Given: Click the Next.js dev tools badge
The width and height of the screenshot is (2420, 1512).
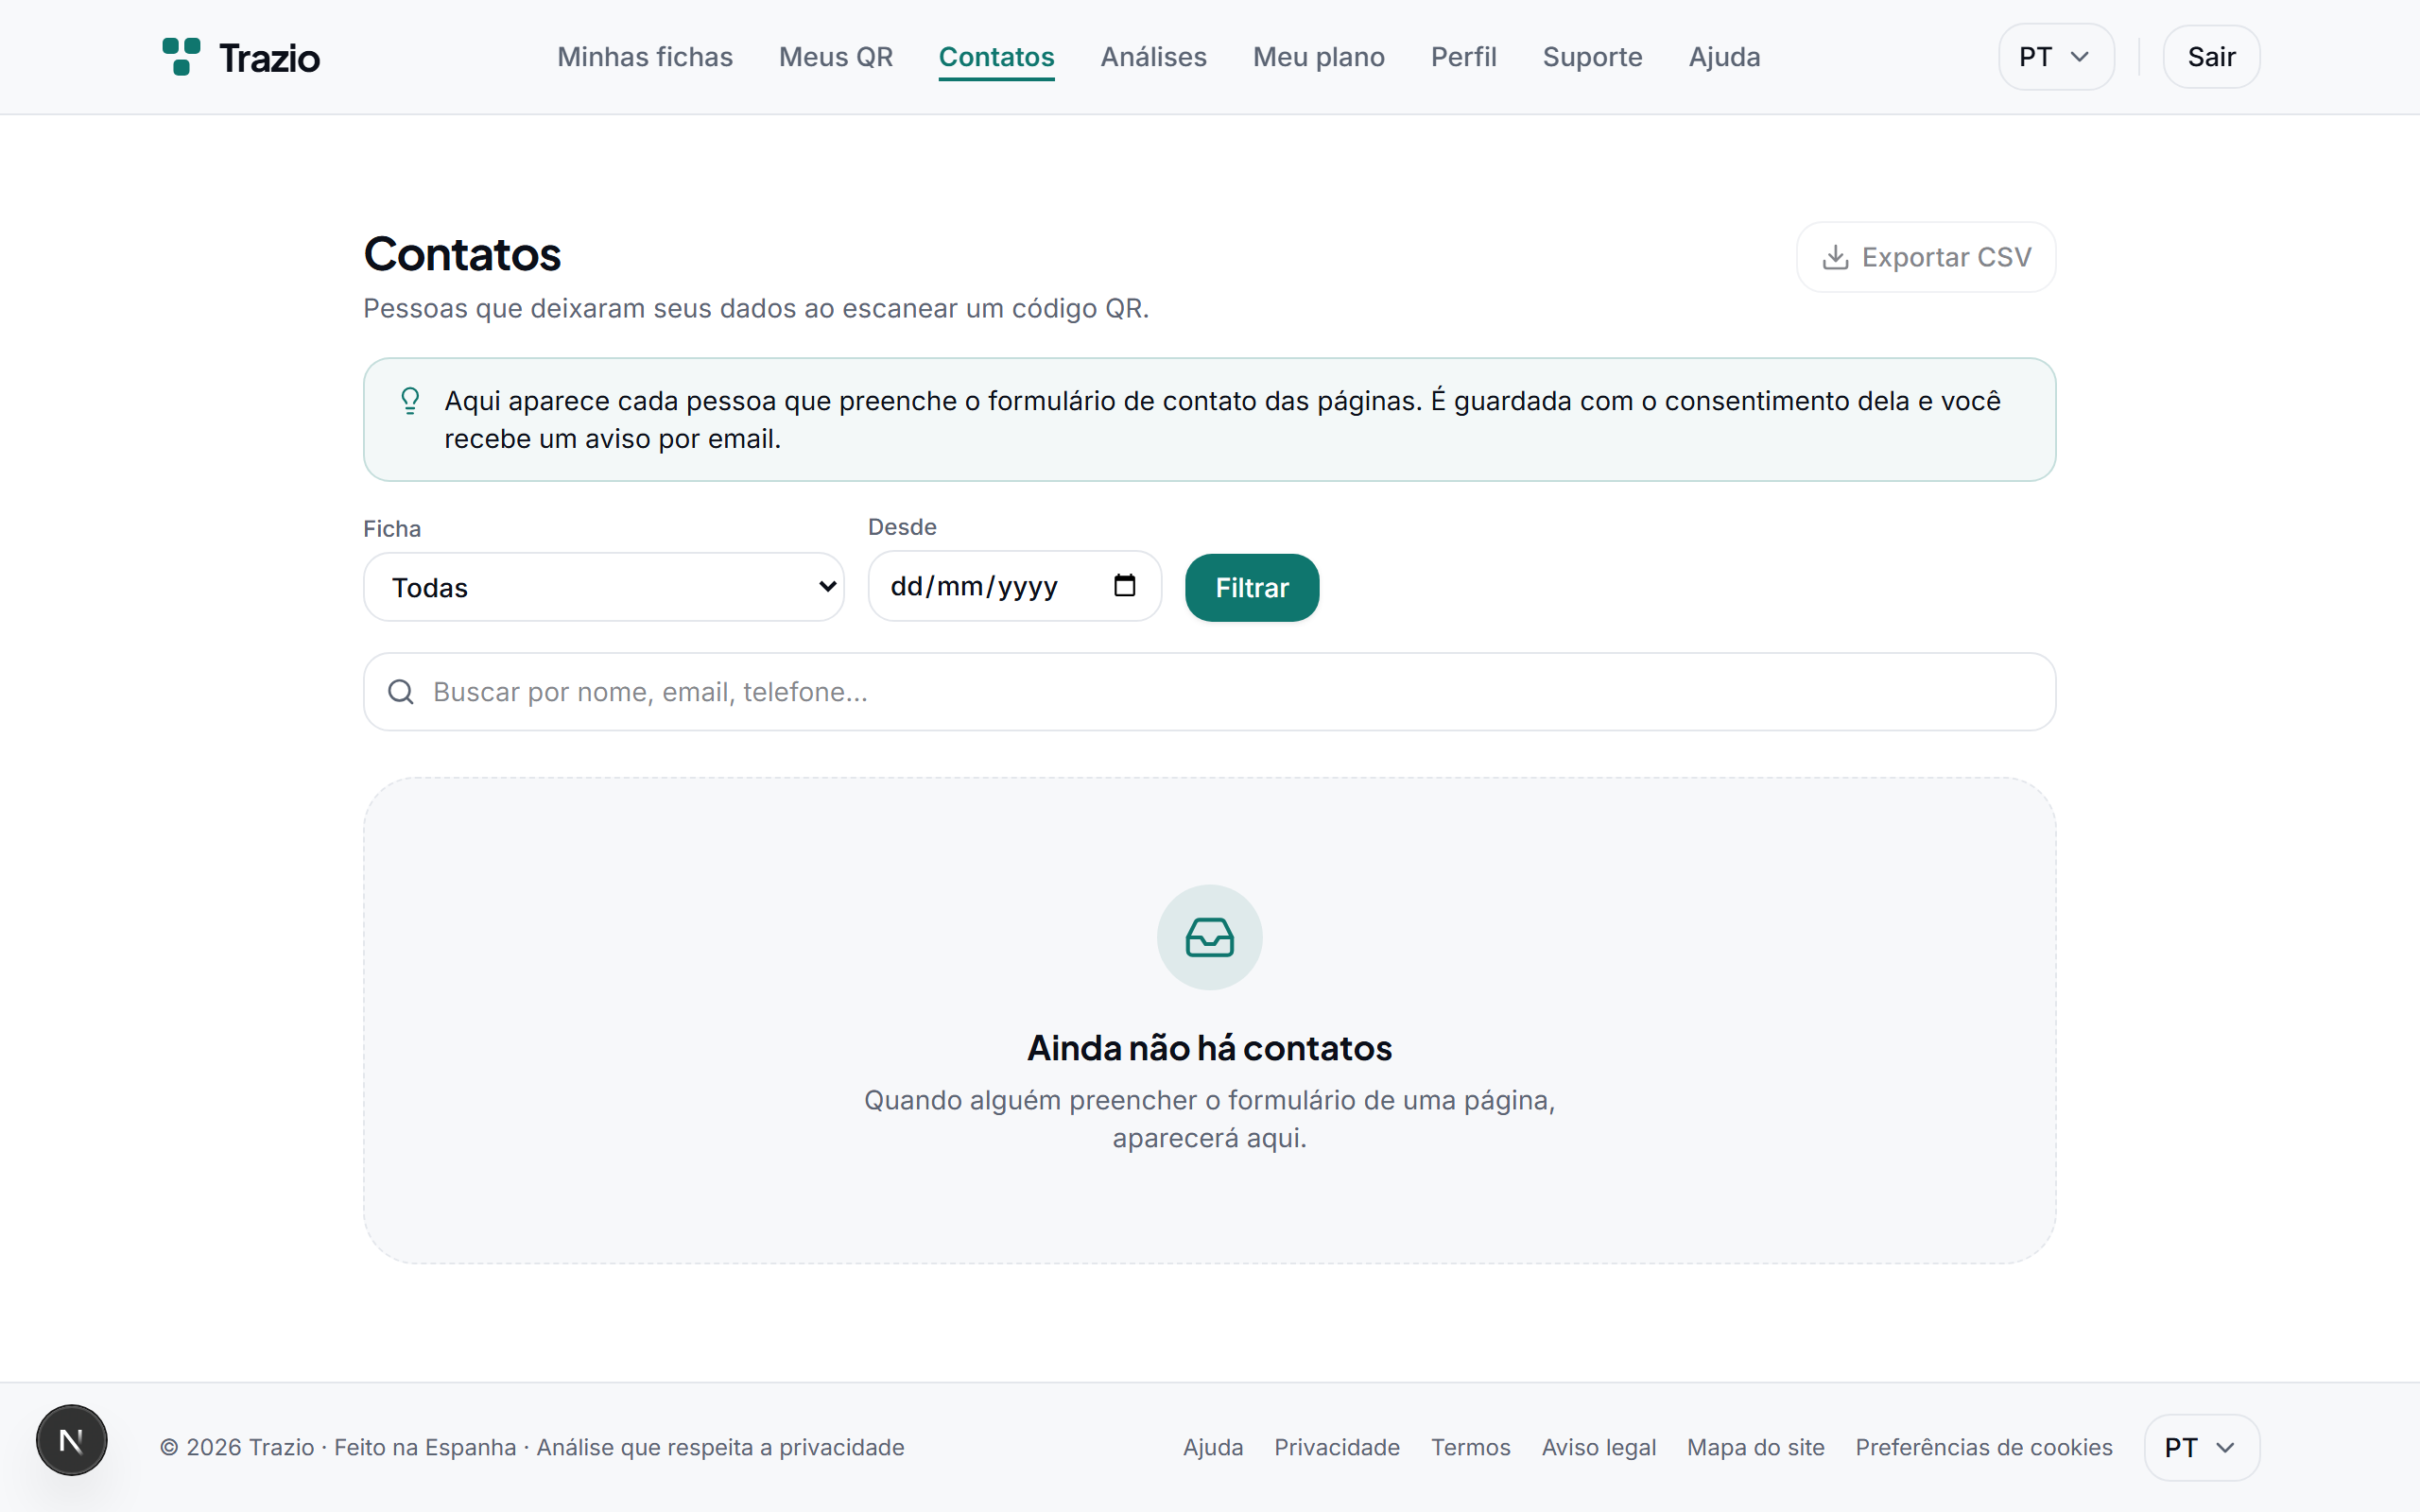Looking at the screenshot, I should [72, 1440].
